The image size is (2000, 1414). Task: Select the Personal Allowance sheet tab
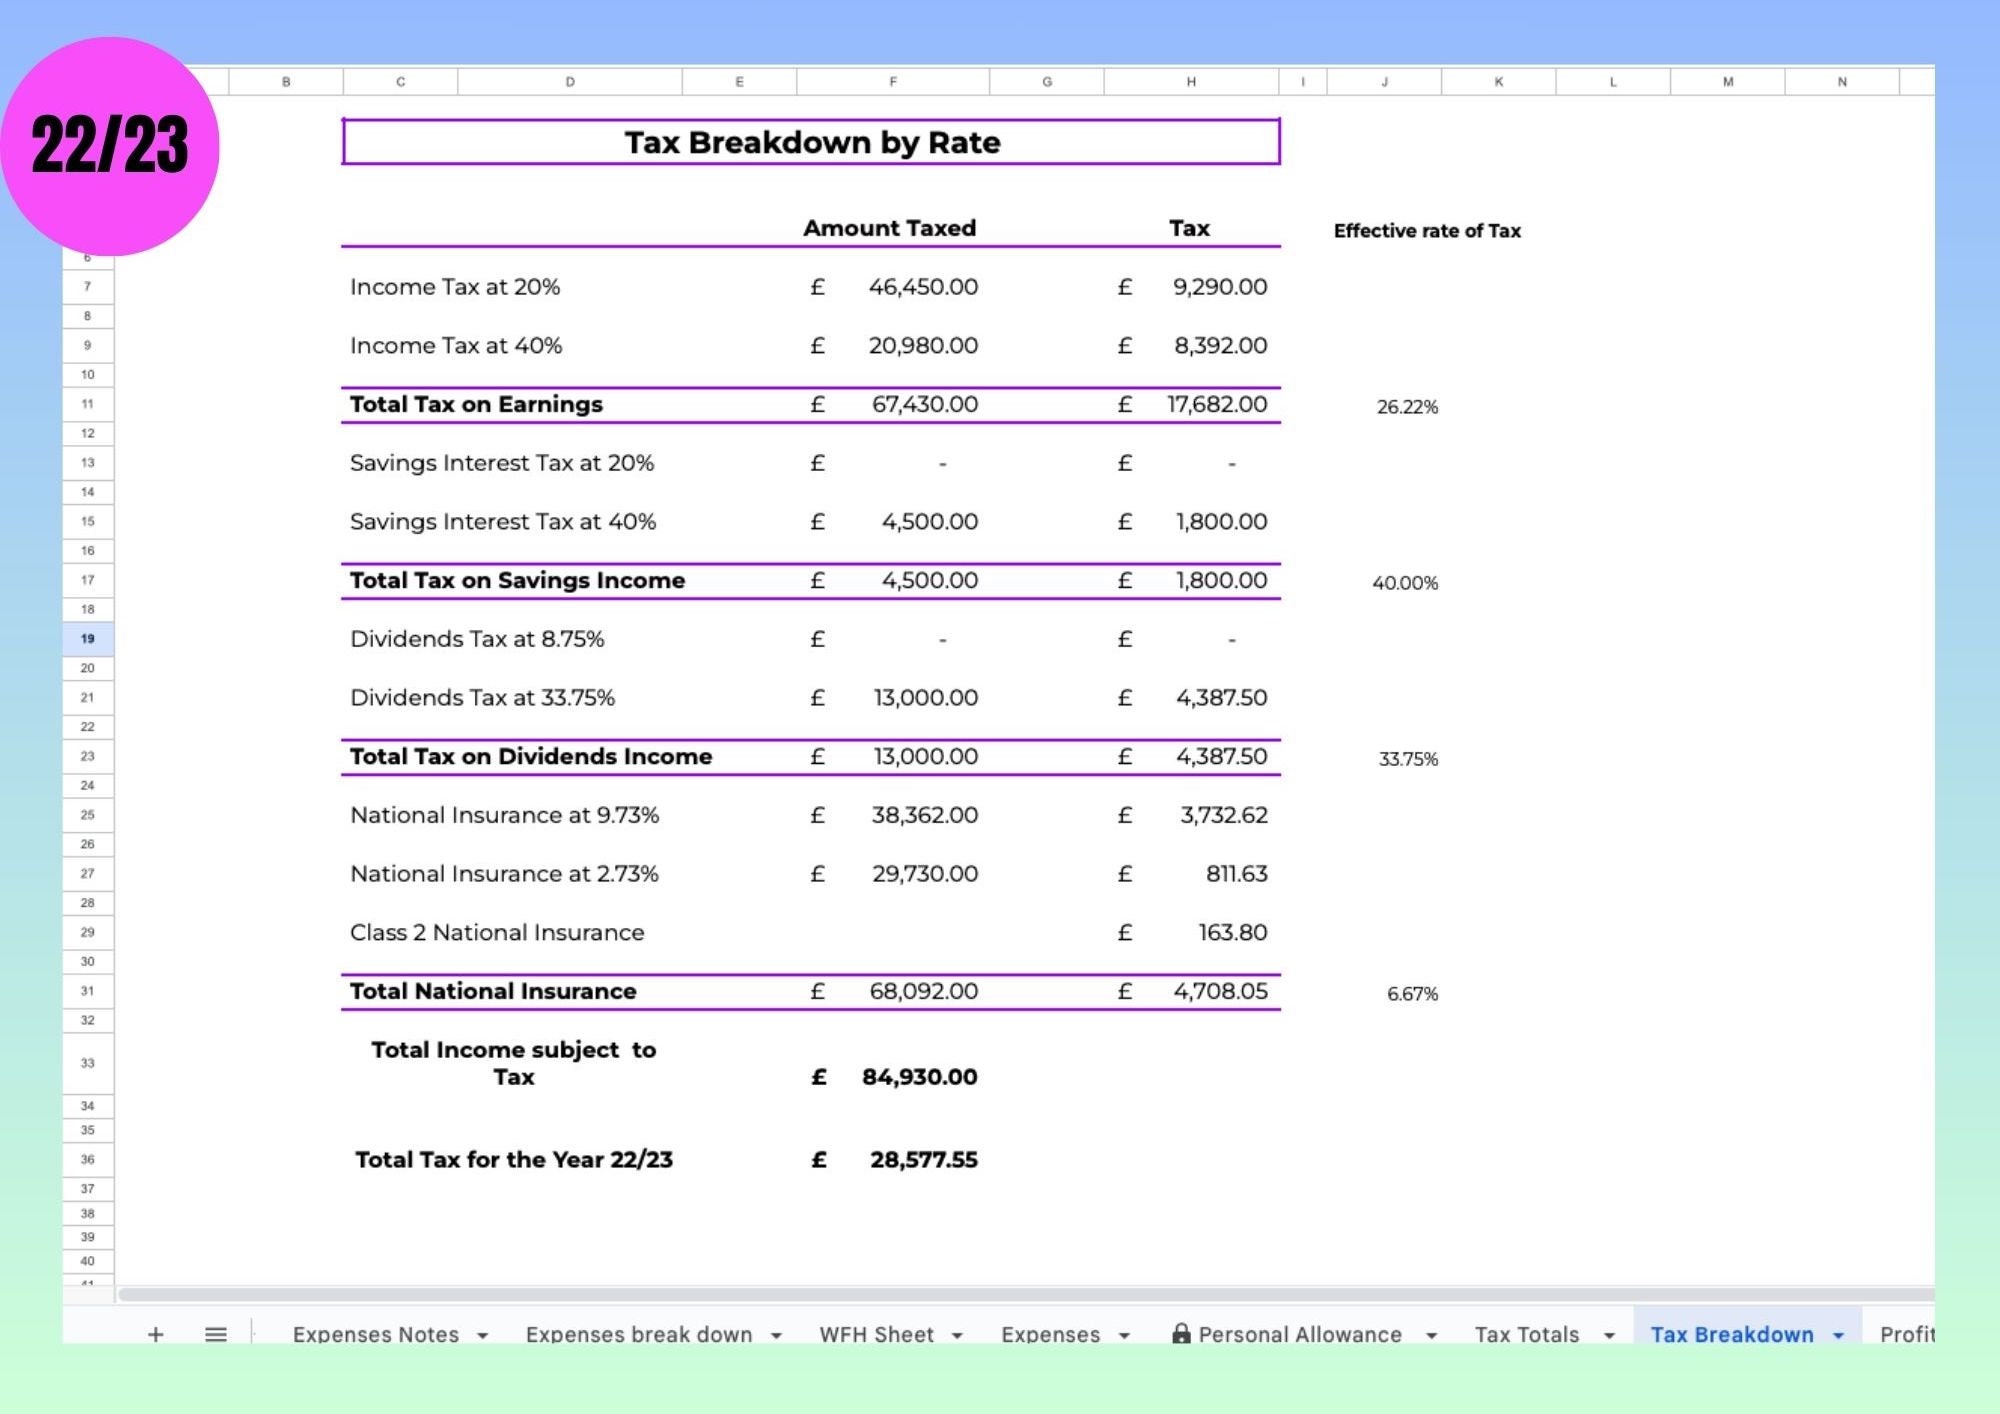click(1300, 1334)
